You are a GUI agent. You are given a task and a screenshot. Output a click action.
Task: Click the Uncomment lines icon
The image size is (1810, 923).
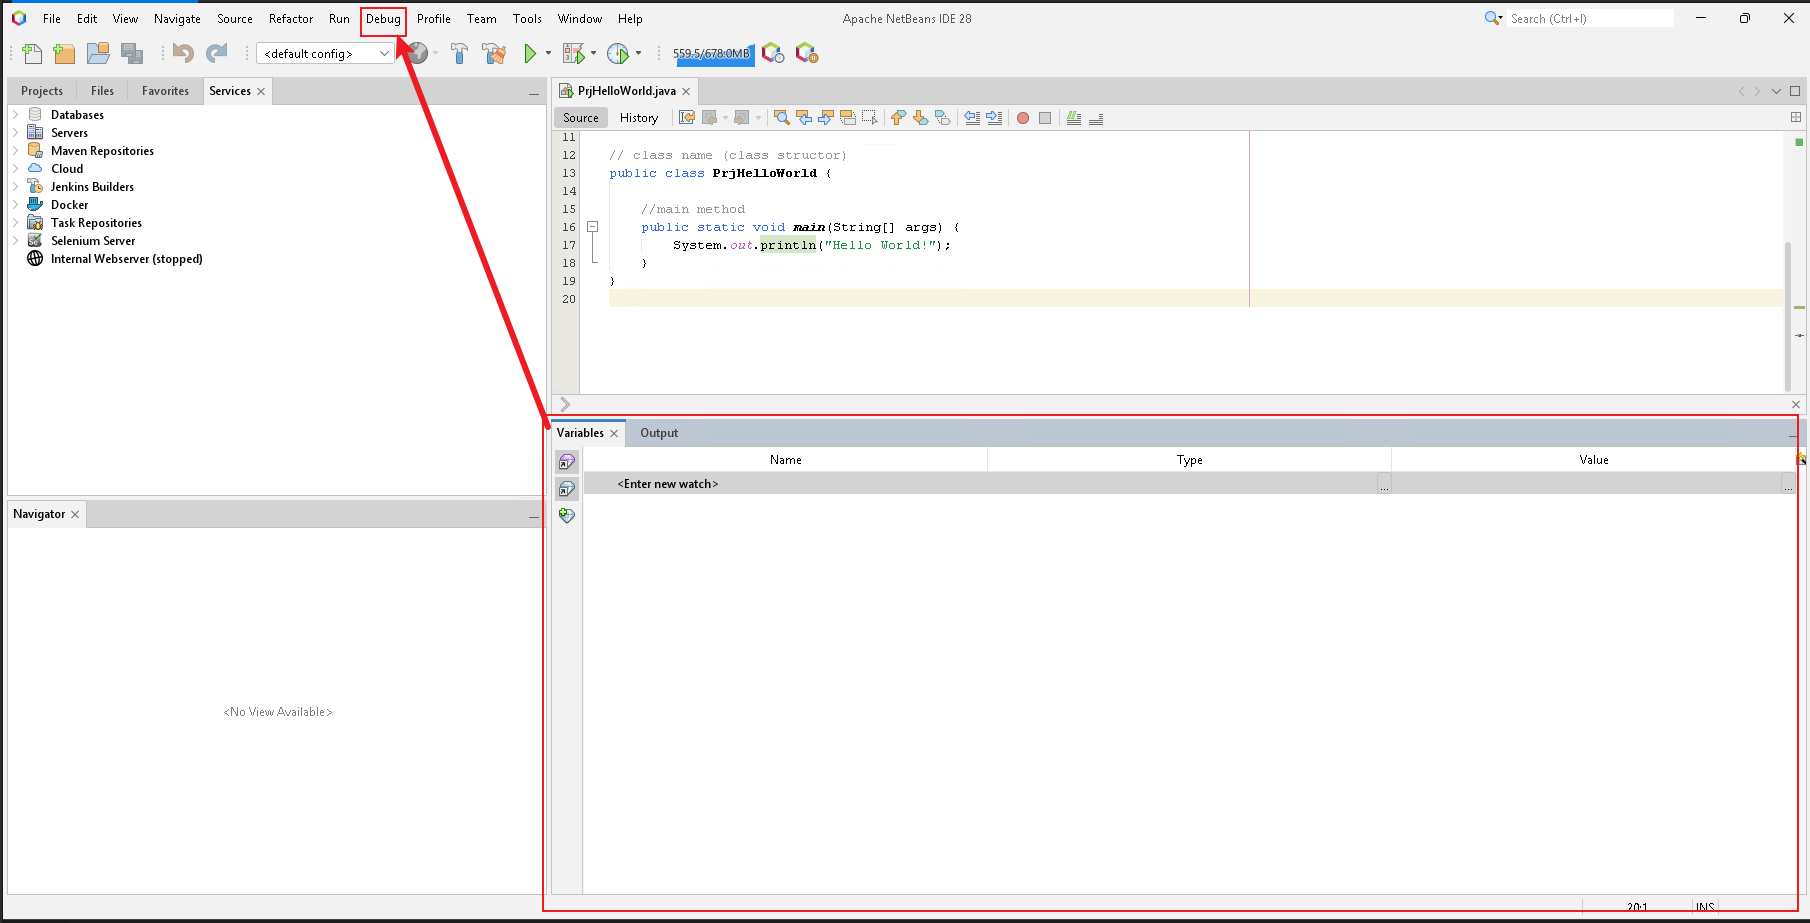pos(1096,118)
